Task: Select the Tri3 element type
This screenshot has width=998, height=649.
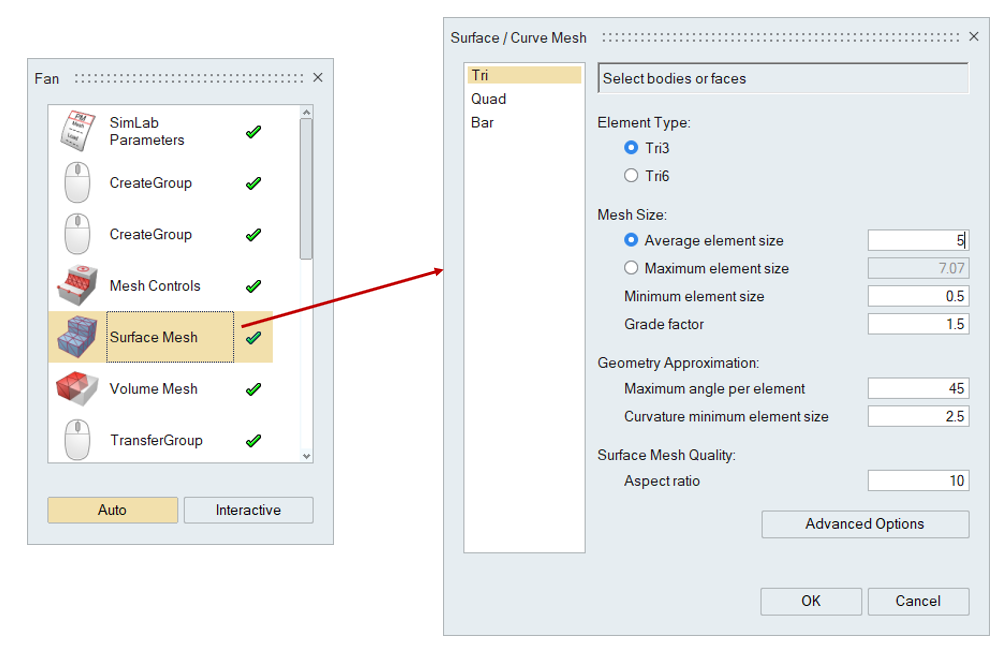Action: click(x=631, y=148)
